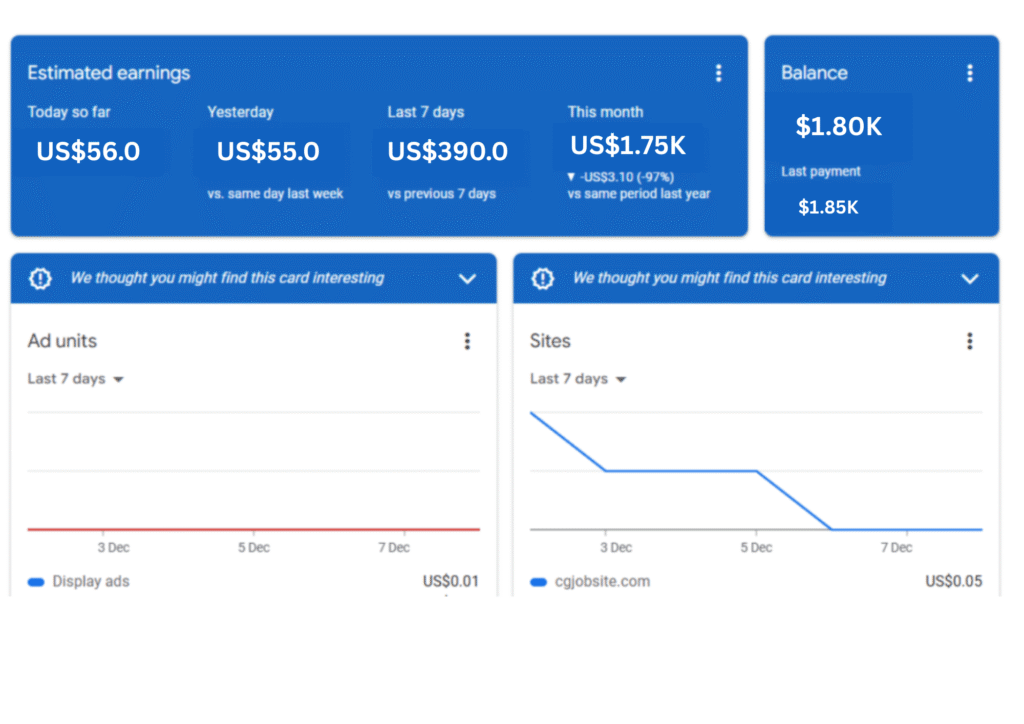Select the cgjobsite.com site label
The image size is (1024, 724).
point(603,582)
